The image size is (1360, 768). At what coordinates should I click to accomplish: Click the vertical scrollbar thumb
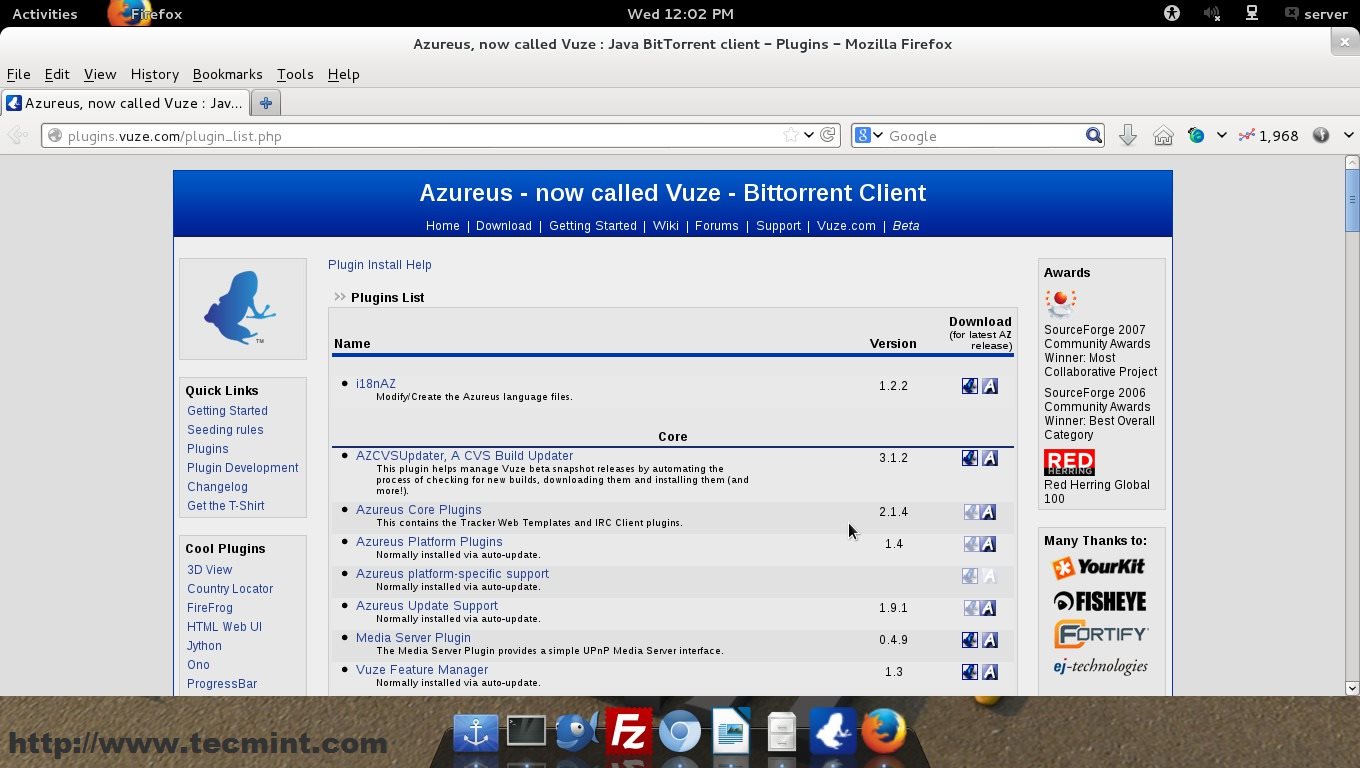point(1352,199)
